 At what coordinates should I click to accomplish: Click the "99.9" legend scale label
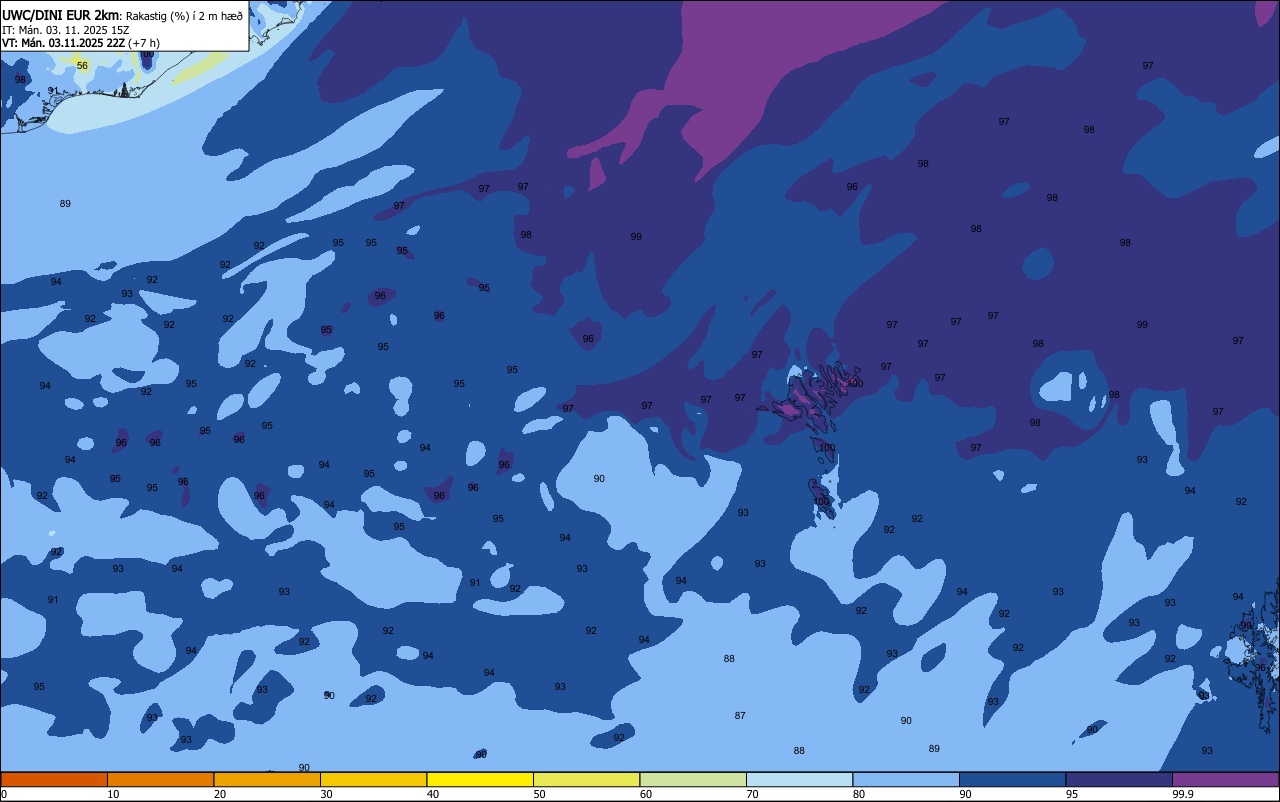click(1182, 794)
